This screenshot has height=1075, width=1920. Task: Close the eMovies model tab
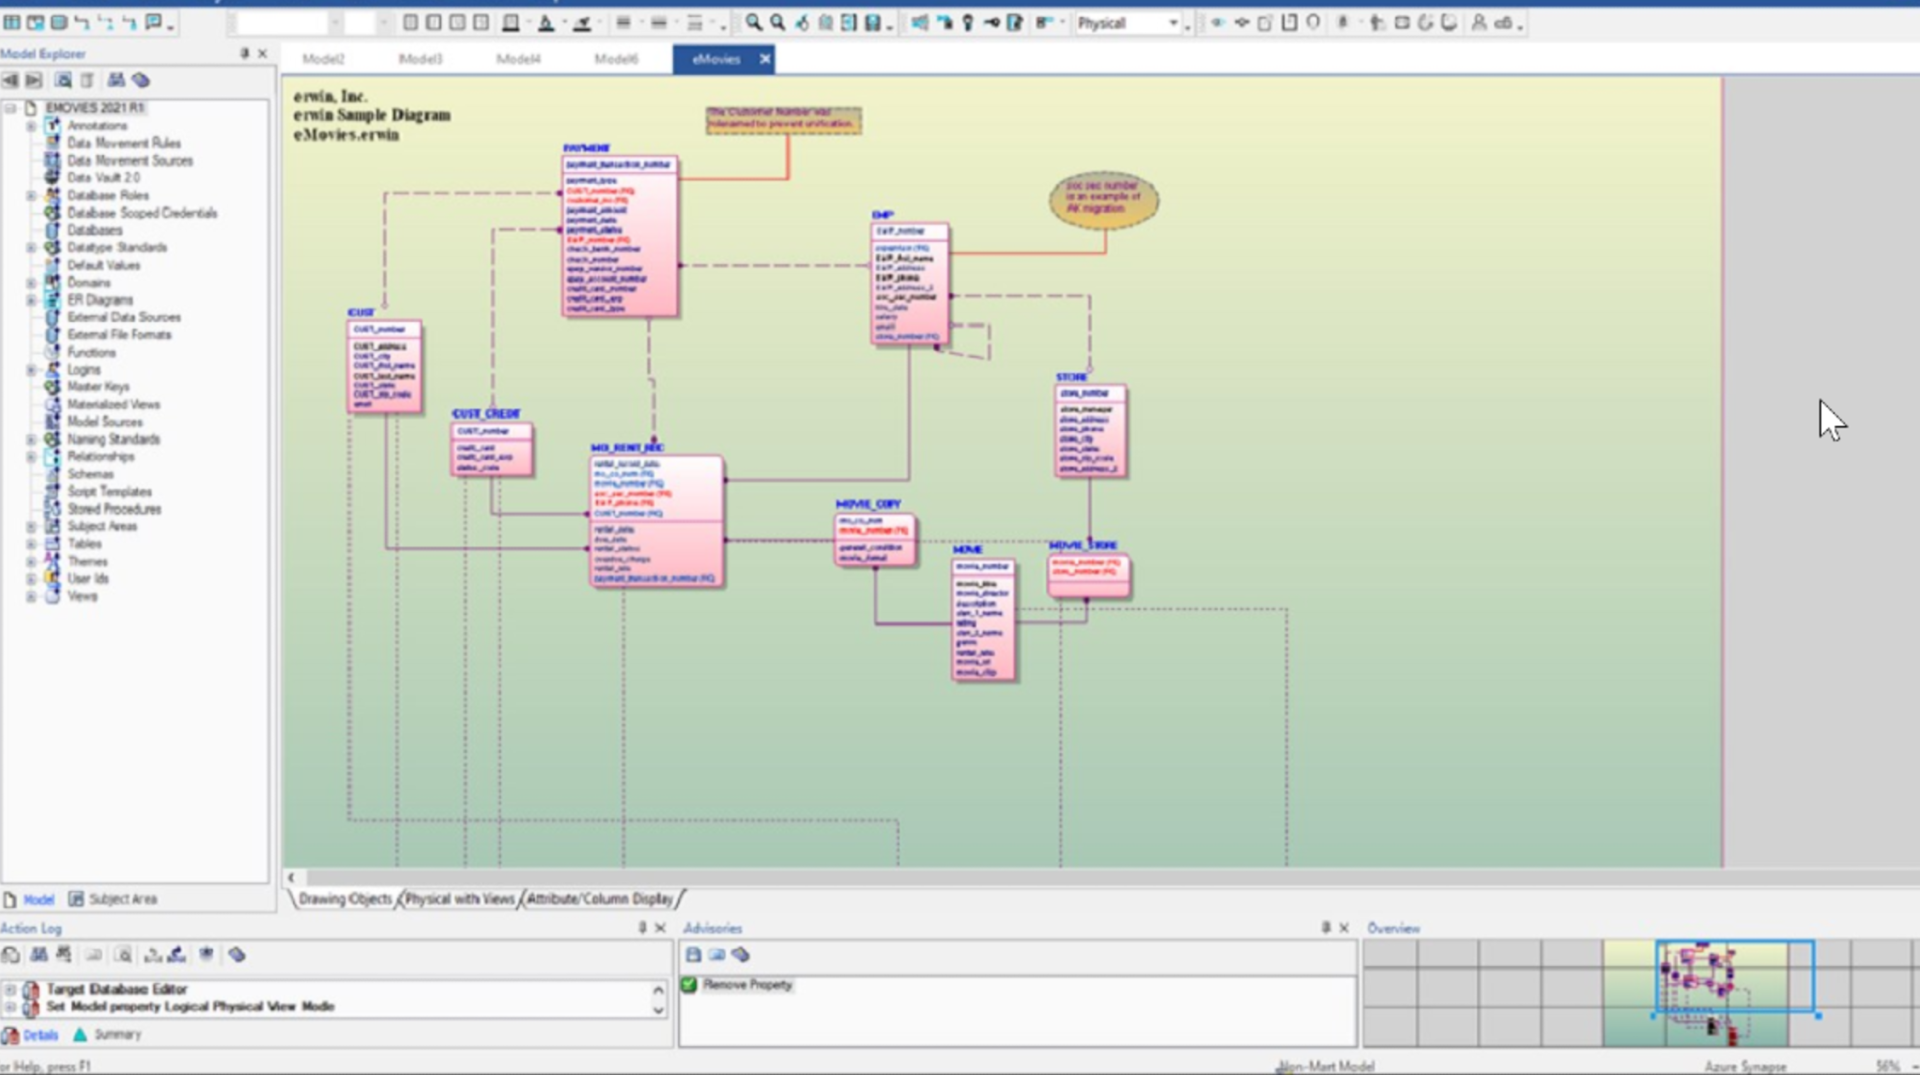click(765, 59)
